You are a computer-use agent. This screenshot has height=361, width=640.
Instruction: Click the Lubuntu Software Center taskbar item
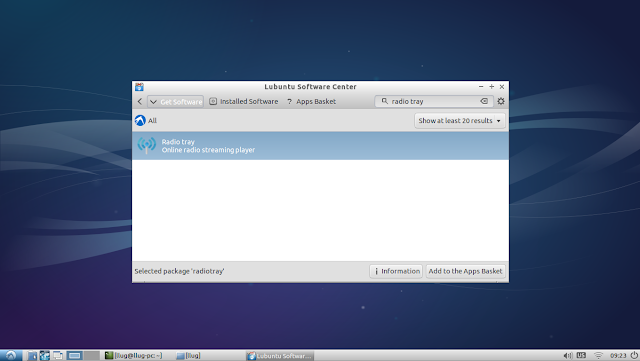pyautogui.click(x=280, y=356)
